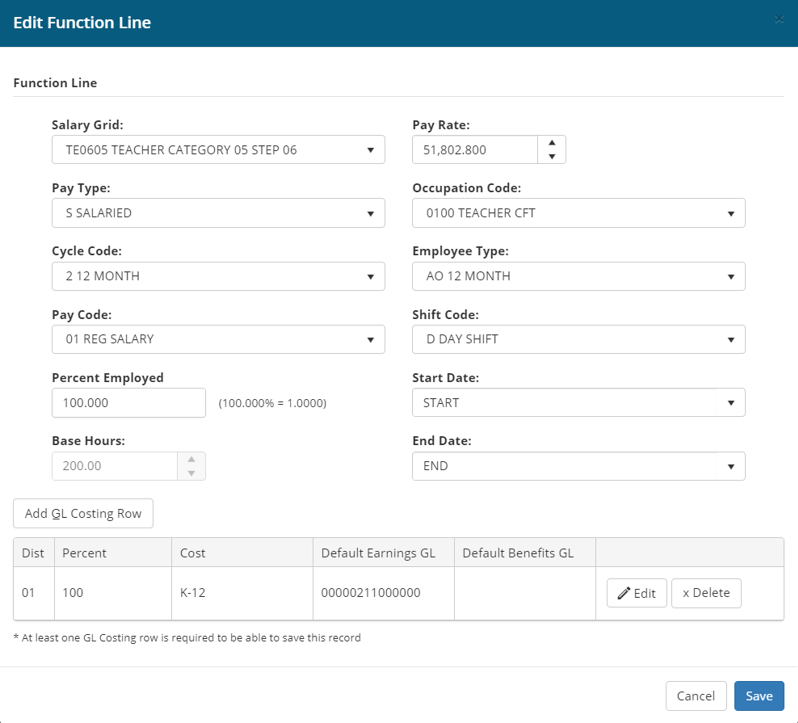Close the Edit Function Line dialog
This screenshot has height=723, width=798.
[x=779, y=20]
